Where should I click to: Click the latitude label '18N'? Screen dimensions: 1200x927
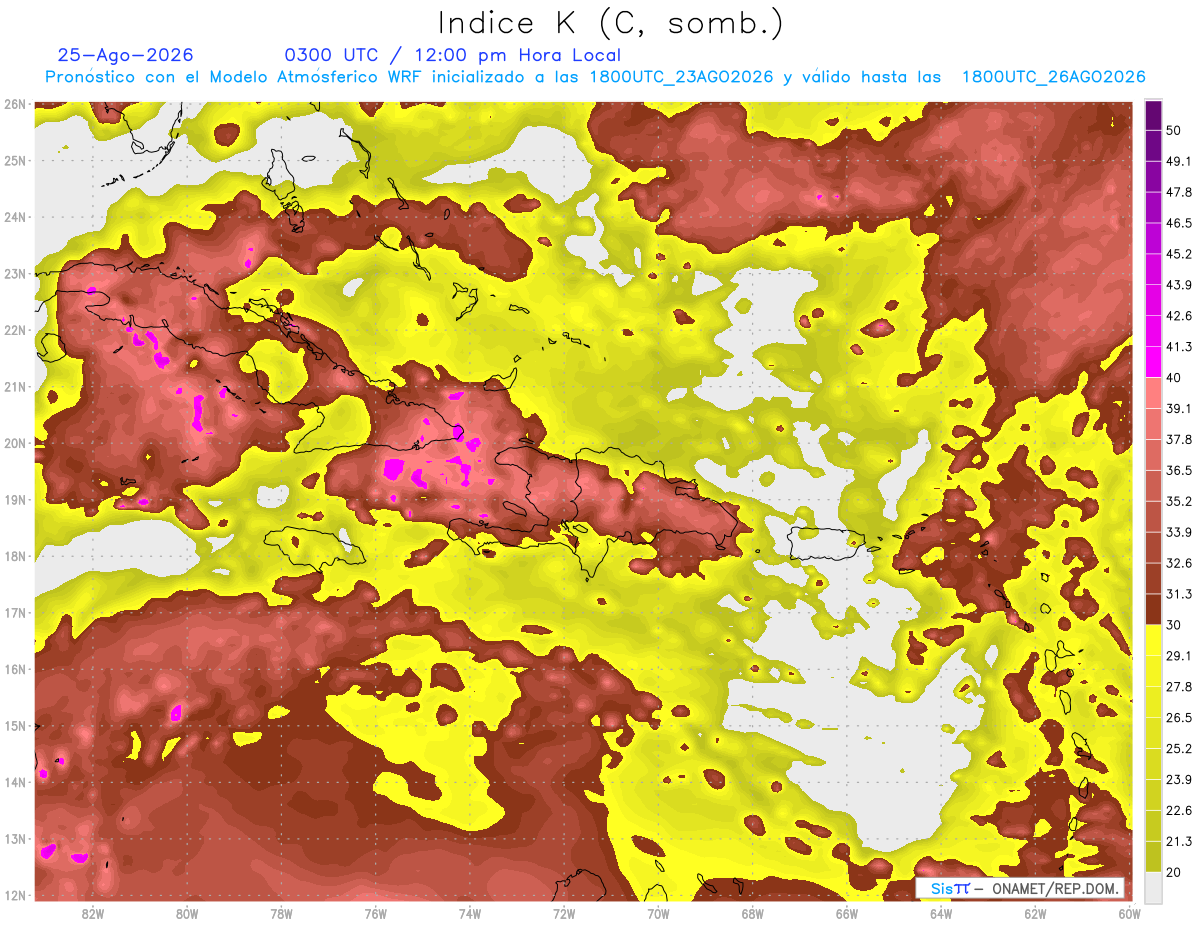15,556
